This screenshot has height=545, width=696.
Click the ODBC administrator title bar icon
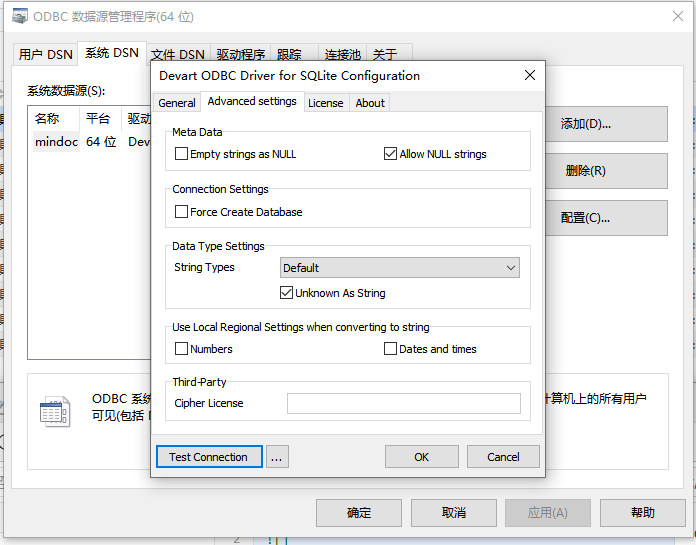pyautogui.click(x=18, y=17)
